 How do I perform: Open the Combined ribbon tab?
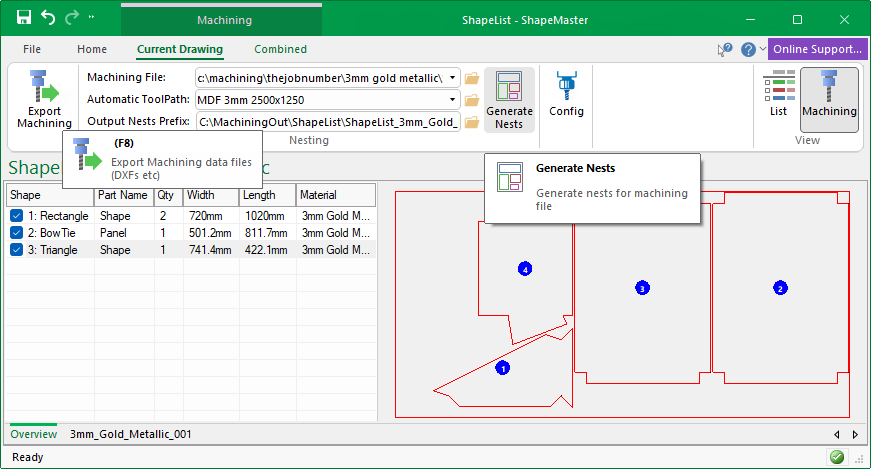280,49
